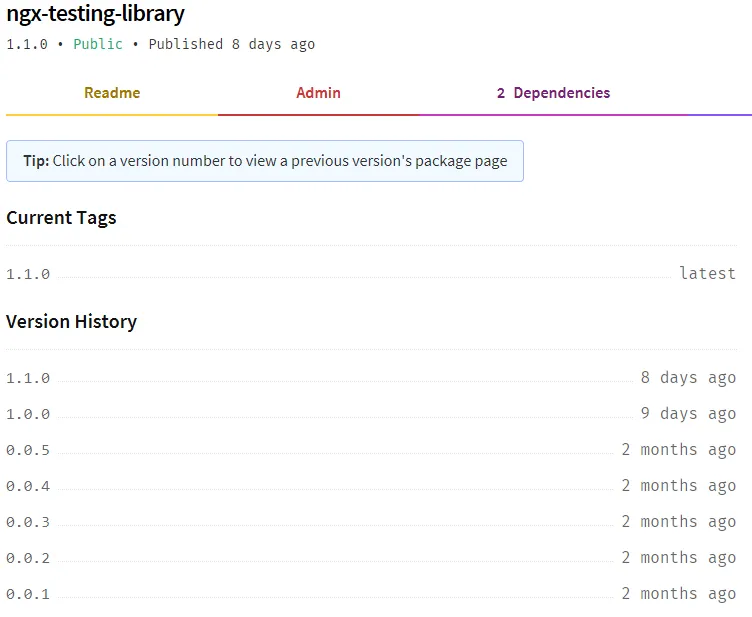752x617 pixels.
Task: Click the latest tag label
Action: [x=708, y=273]
